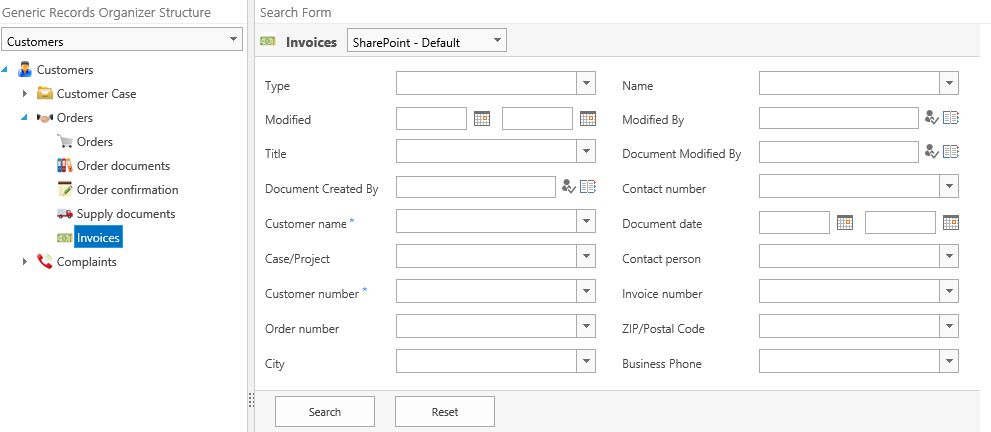
Task: Expand the Complaints tree node
Action: pos(25,262)
